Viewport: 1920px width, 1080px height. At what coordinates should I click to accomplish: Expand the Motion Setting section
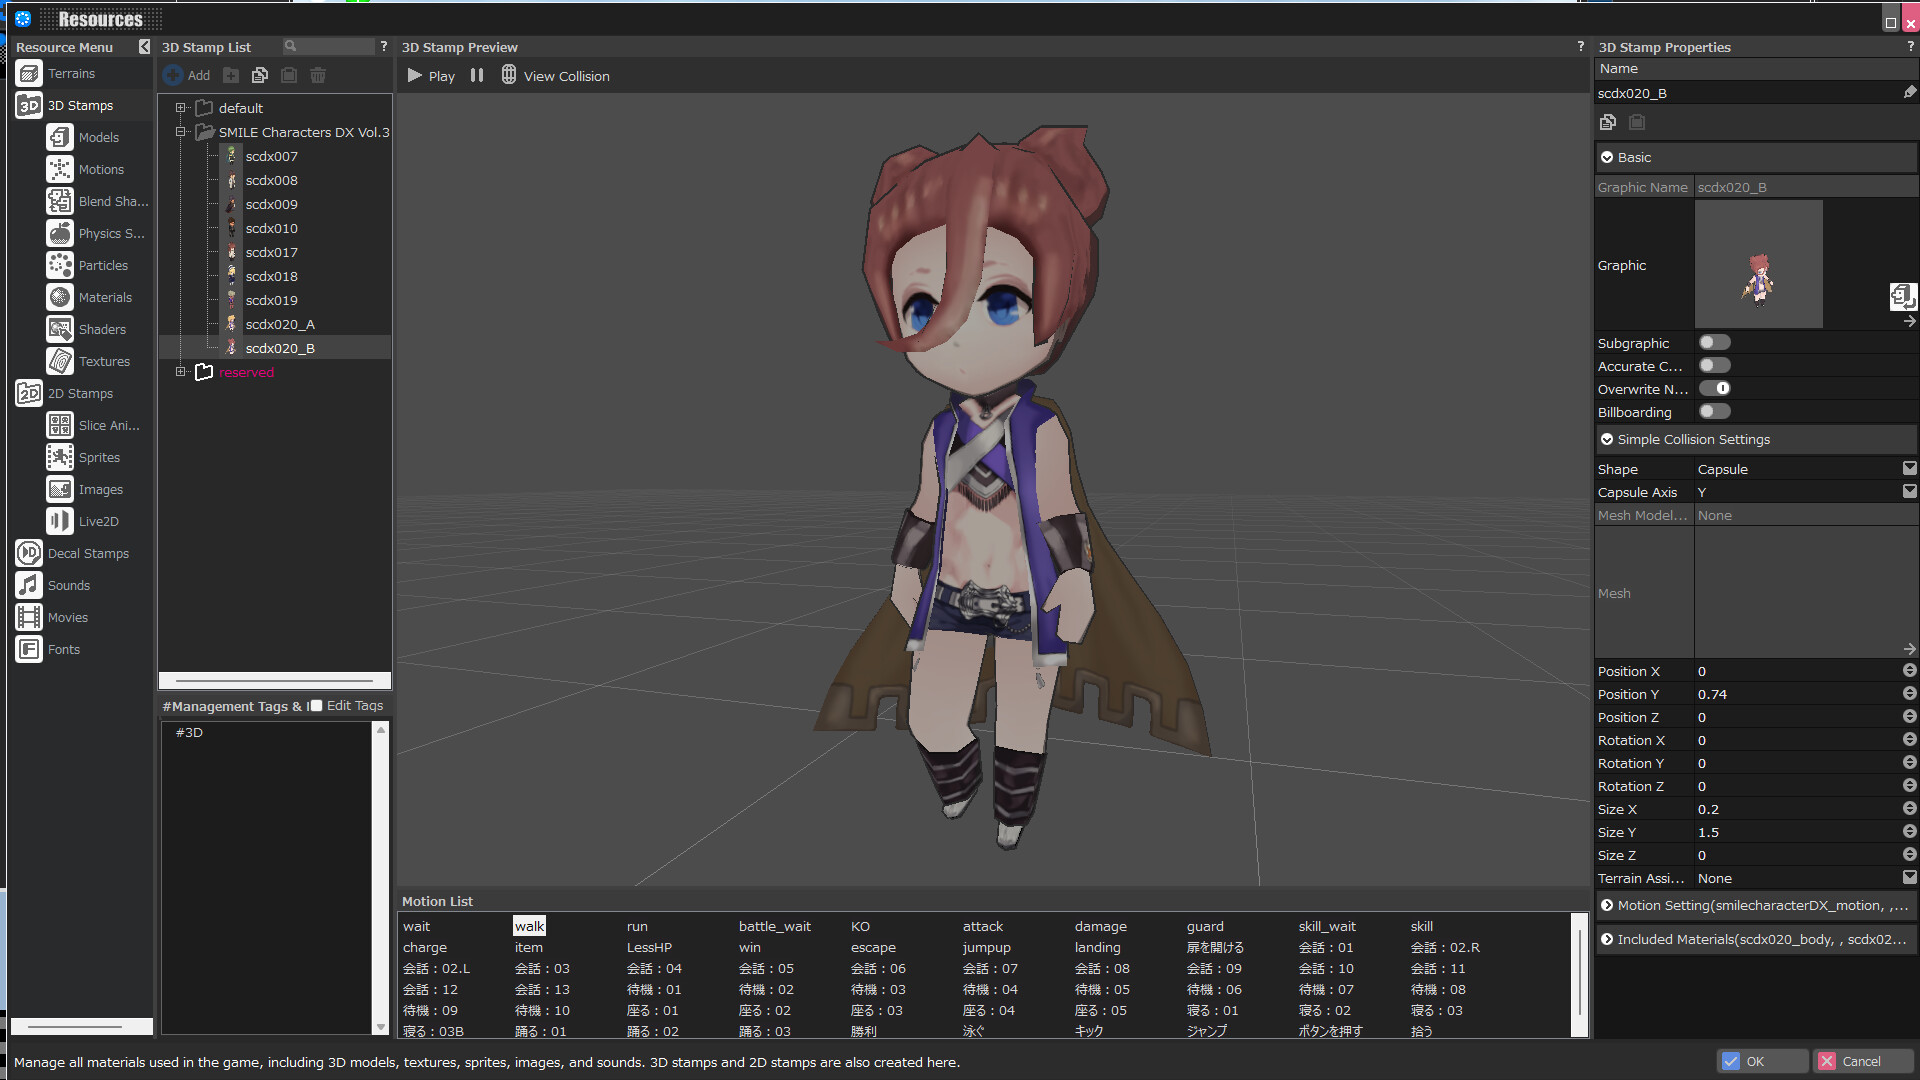tap(1607, 906)
